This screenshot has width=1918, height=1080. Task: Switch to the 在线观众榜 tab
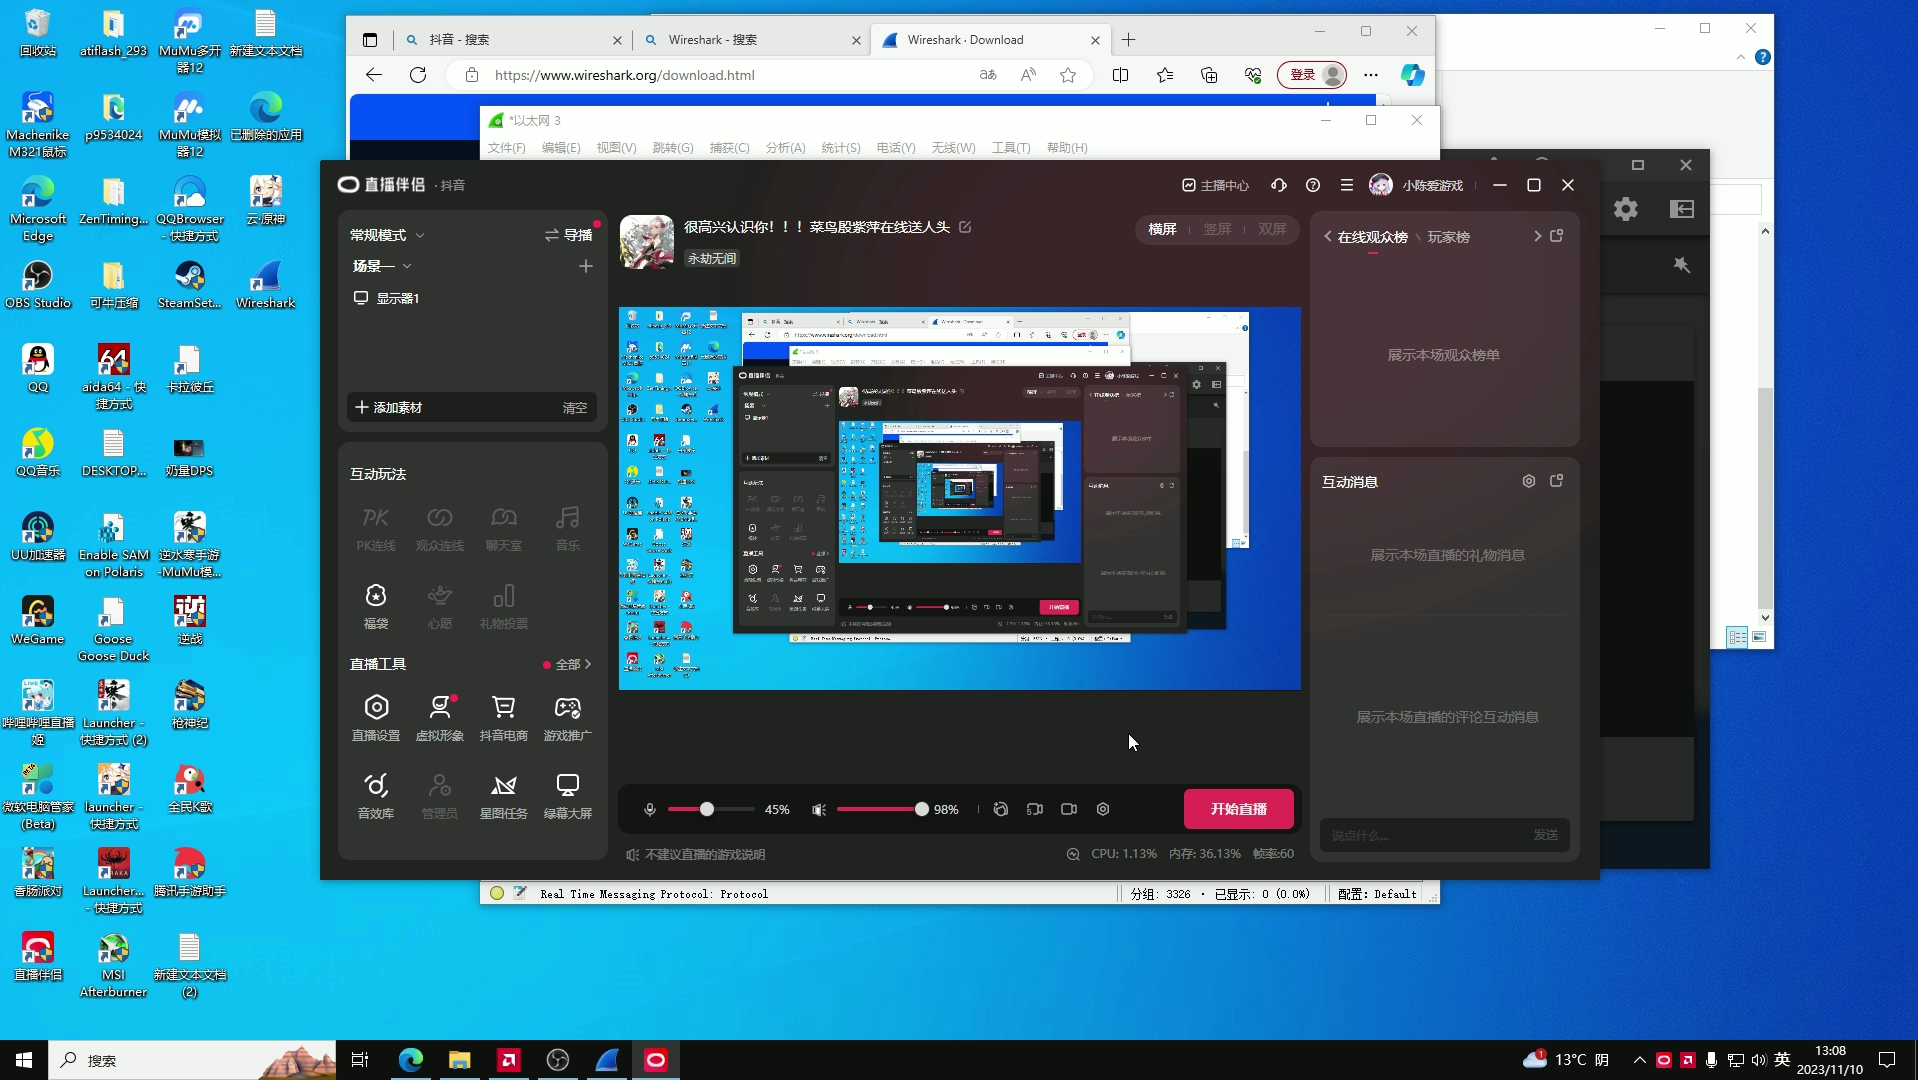click(x=1373, y=237)
